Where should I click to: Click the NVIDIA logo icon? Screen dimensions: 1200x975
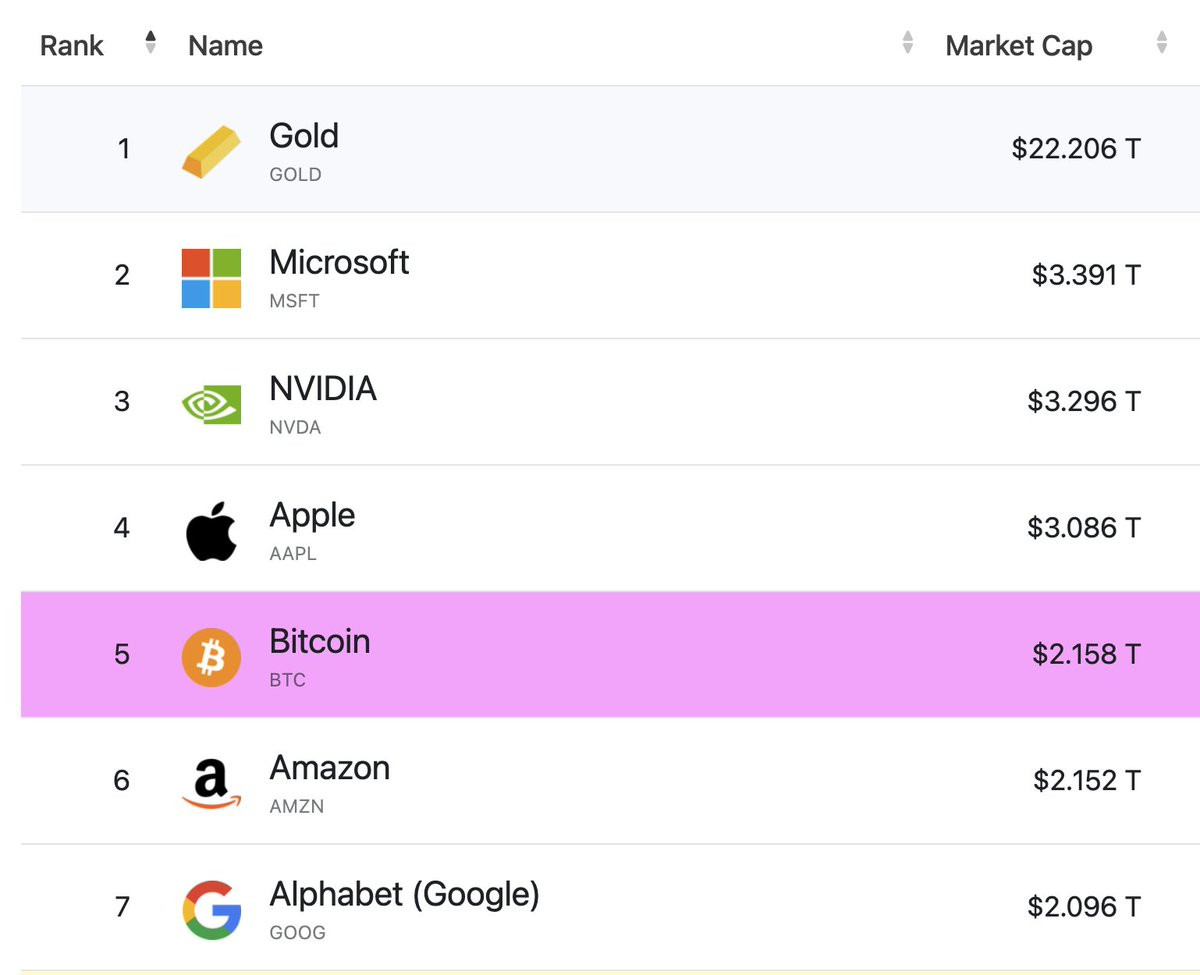click(211, 403)
